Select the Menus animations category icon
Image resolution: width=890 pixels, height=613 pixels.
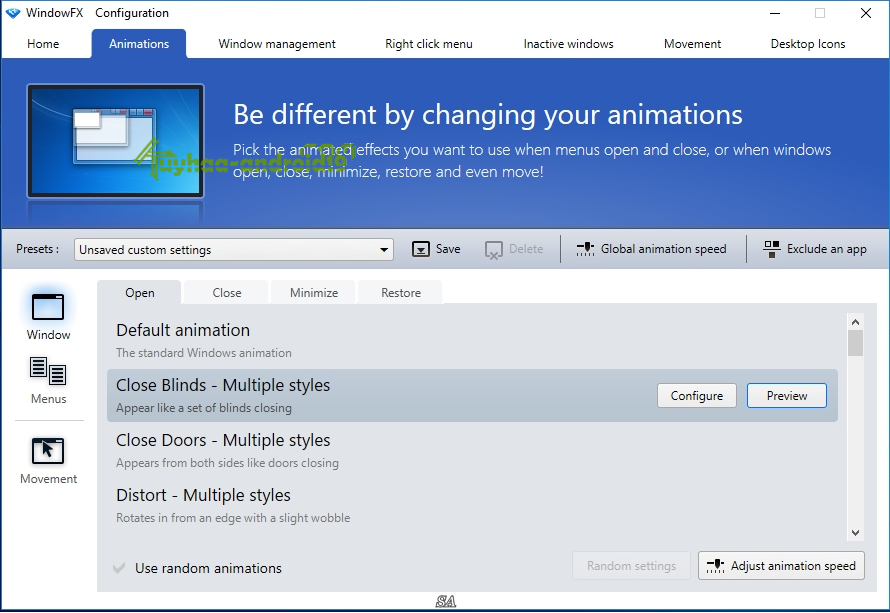pos(48,371)
